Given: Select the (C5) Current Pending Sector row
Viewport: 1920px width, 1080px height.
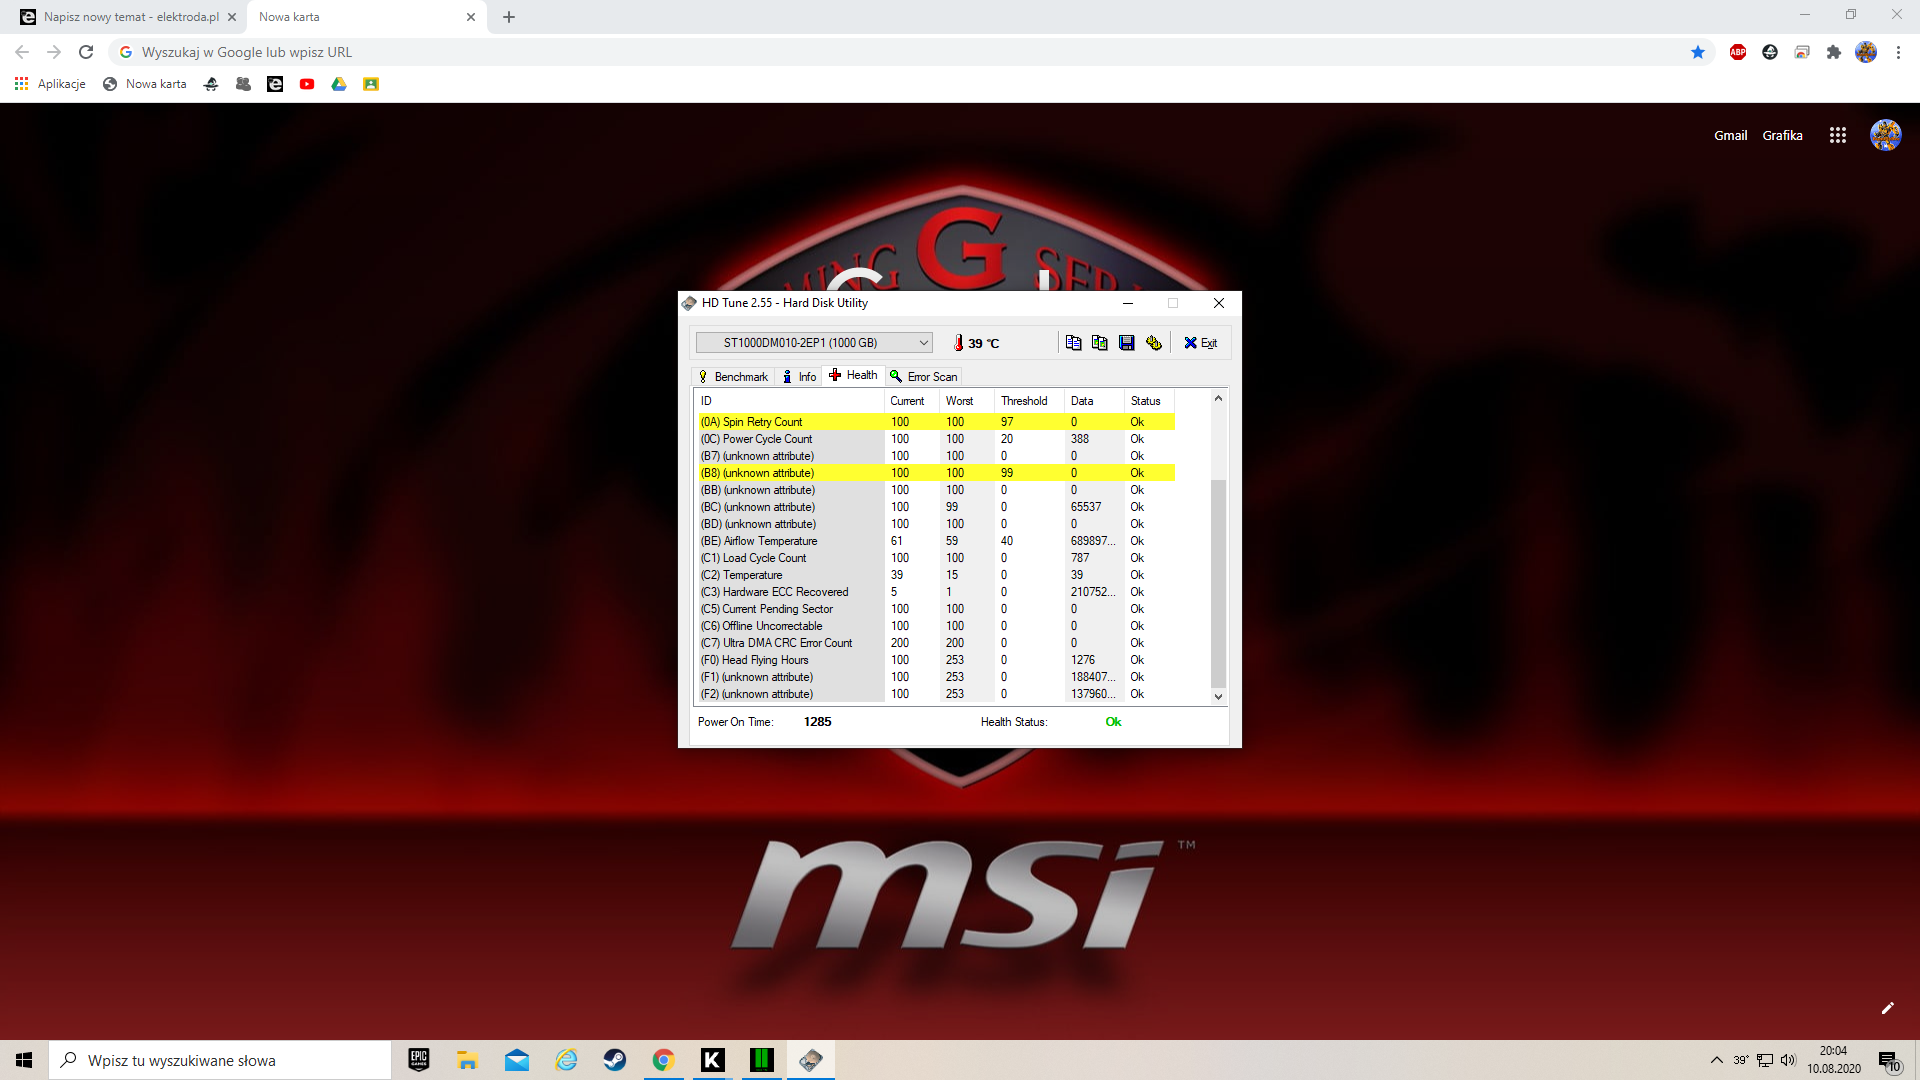Looking at the screenshot, I should pos(936,609).
